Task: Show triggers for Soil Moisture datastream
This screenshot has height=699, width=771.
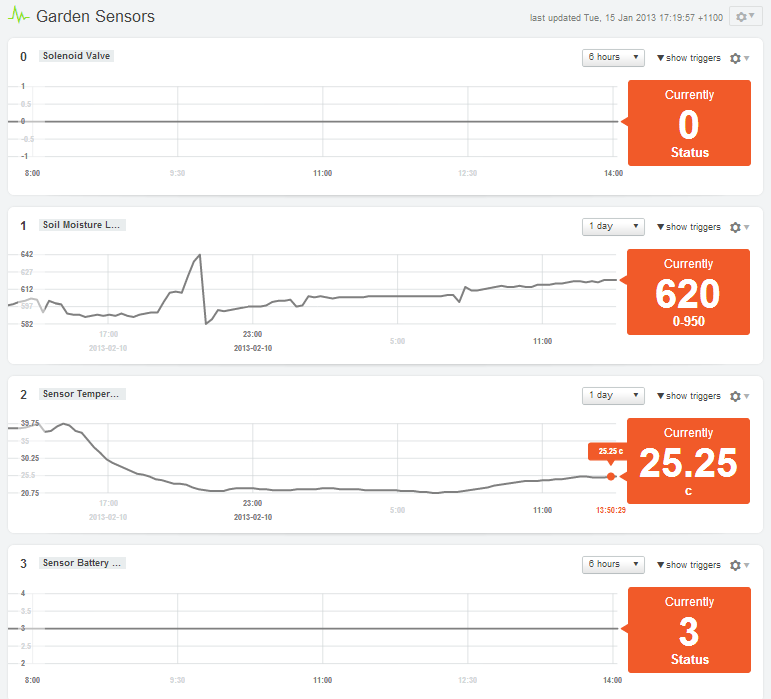Action: point(688,227)
